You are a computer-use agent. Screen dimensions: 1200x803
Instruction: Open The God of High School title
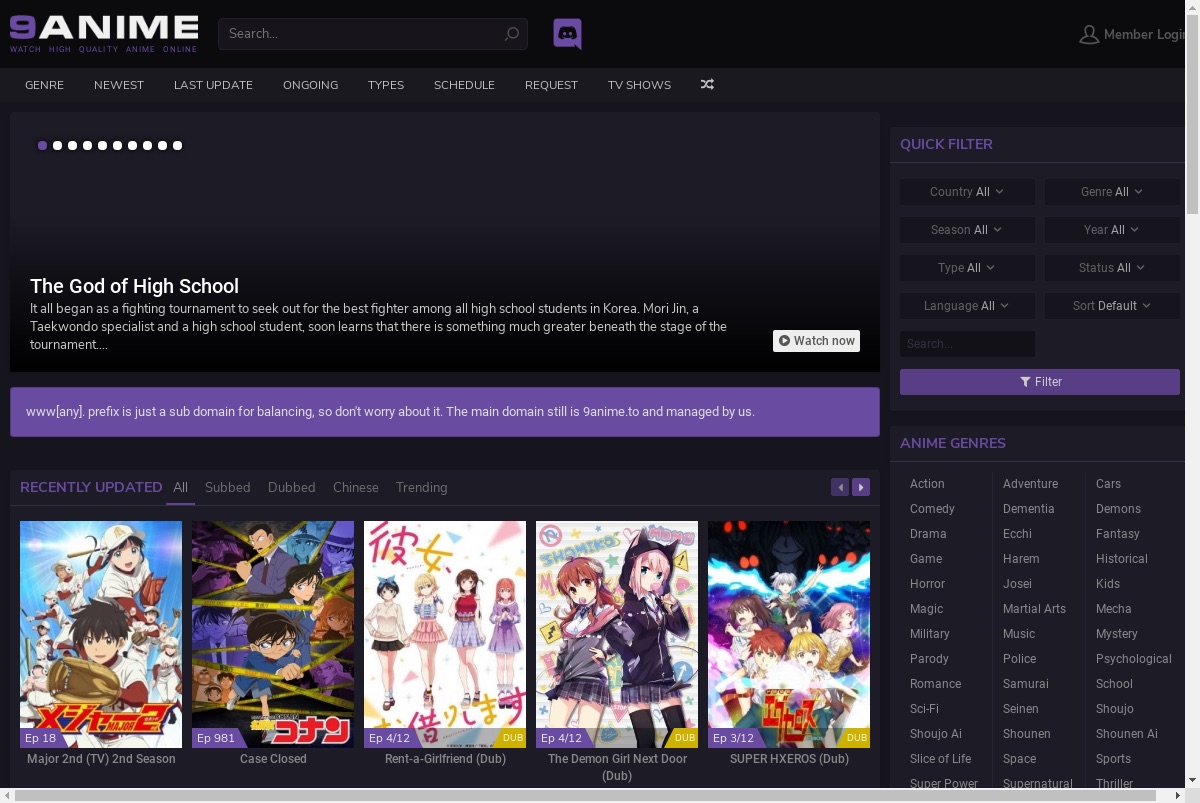pos(134,286)
